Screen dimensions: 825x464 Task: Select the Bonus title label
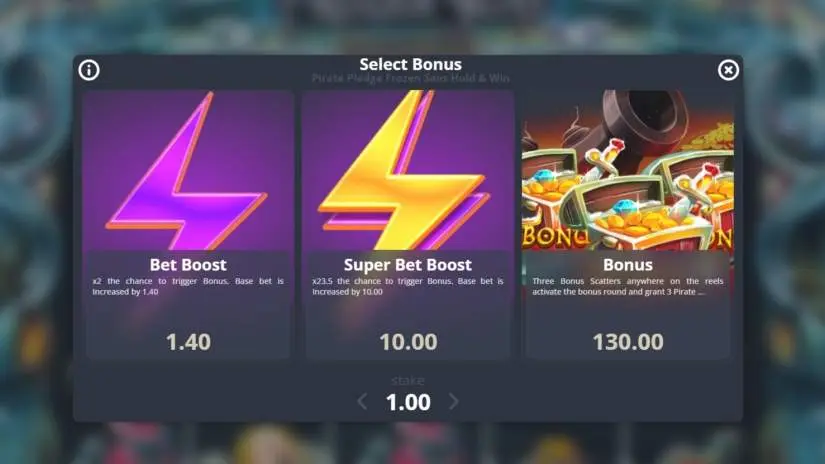(628, 265)
